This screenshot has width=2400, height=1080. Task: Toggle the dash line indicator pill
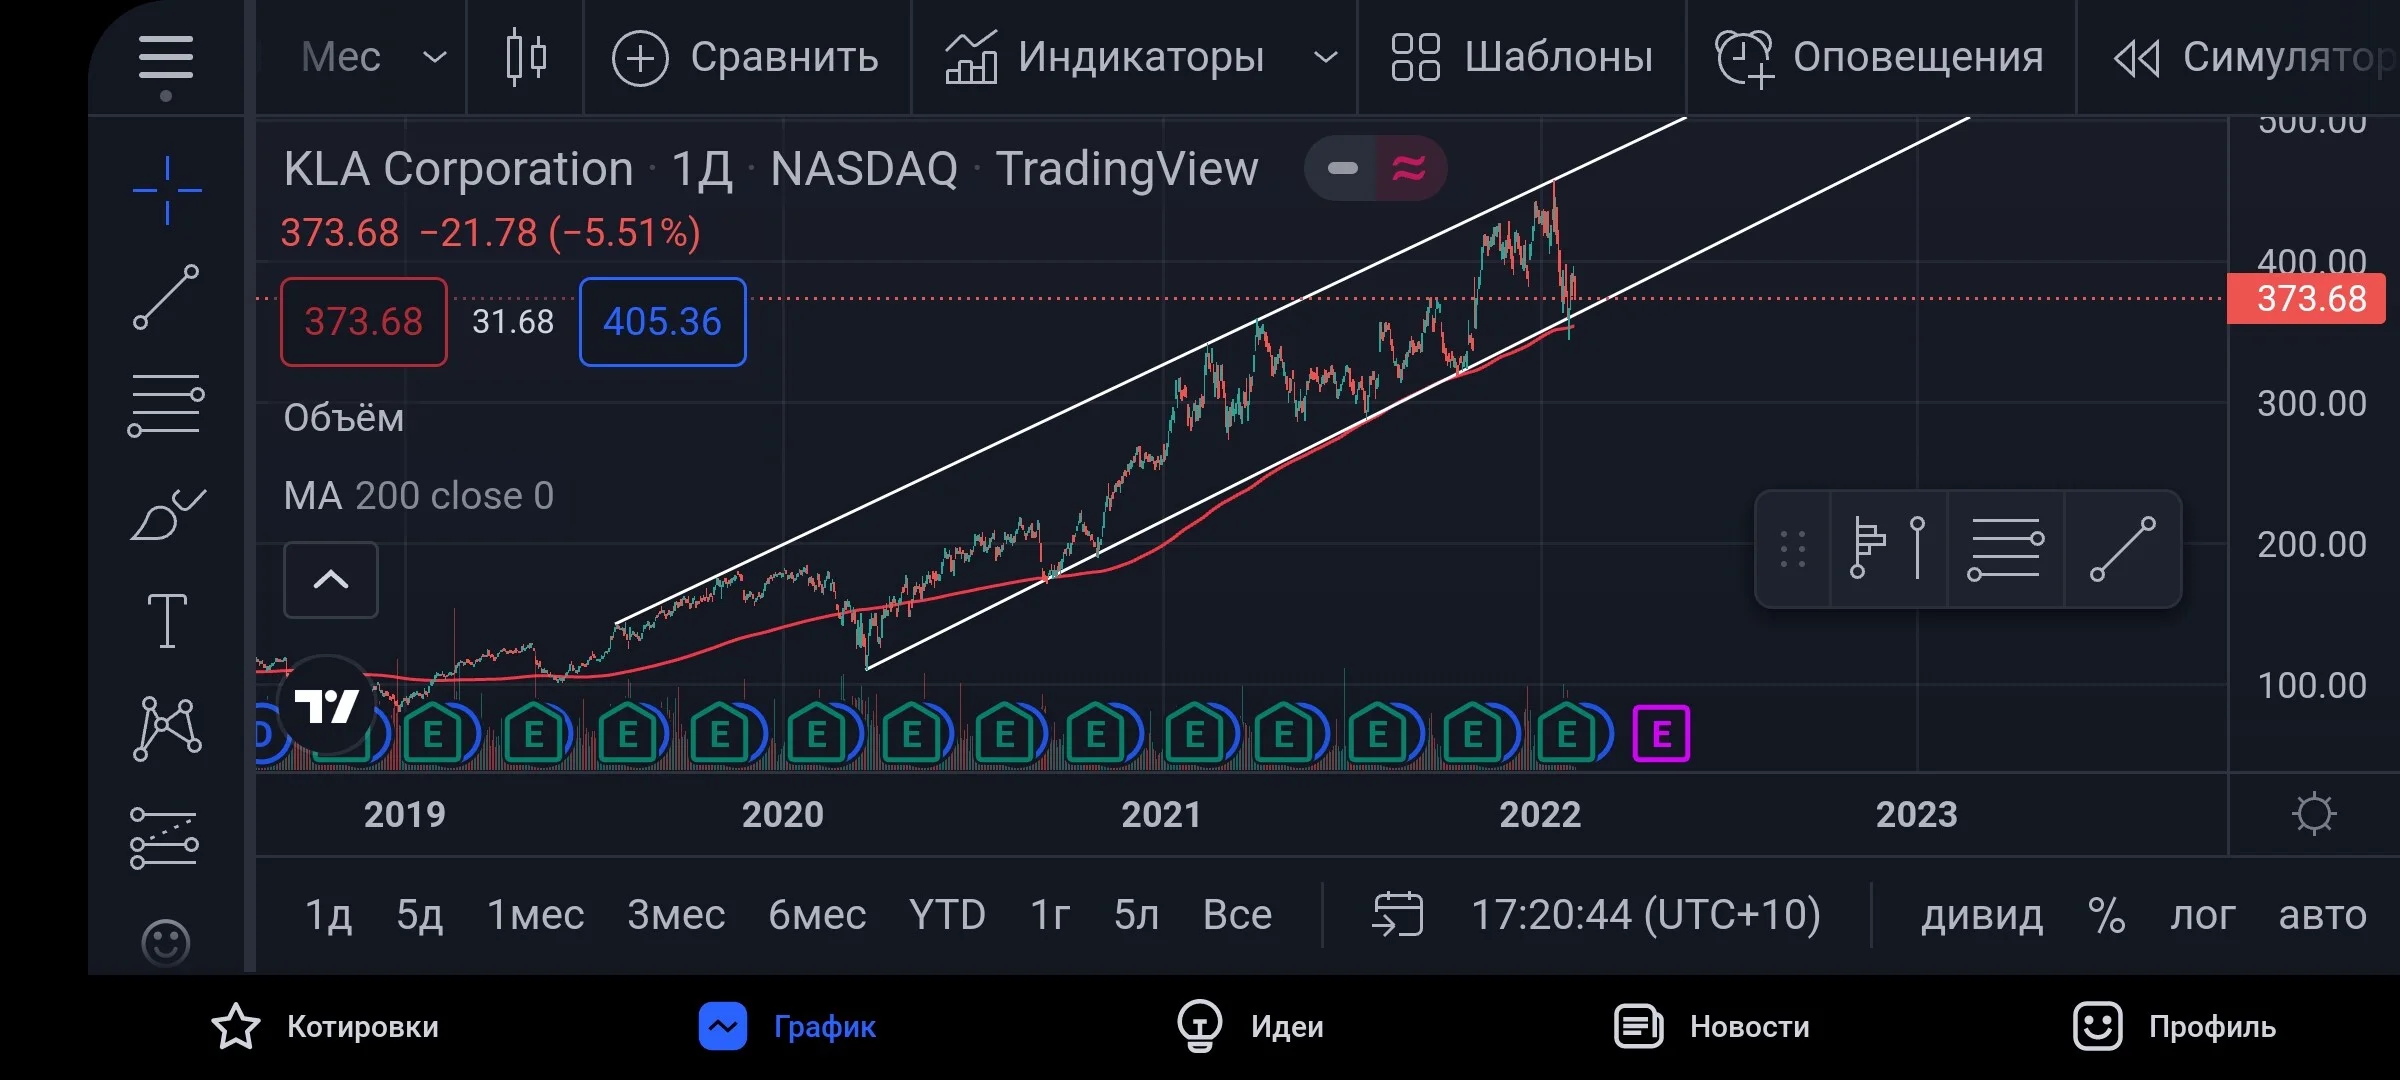coord(1342,168)
